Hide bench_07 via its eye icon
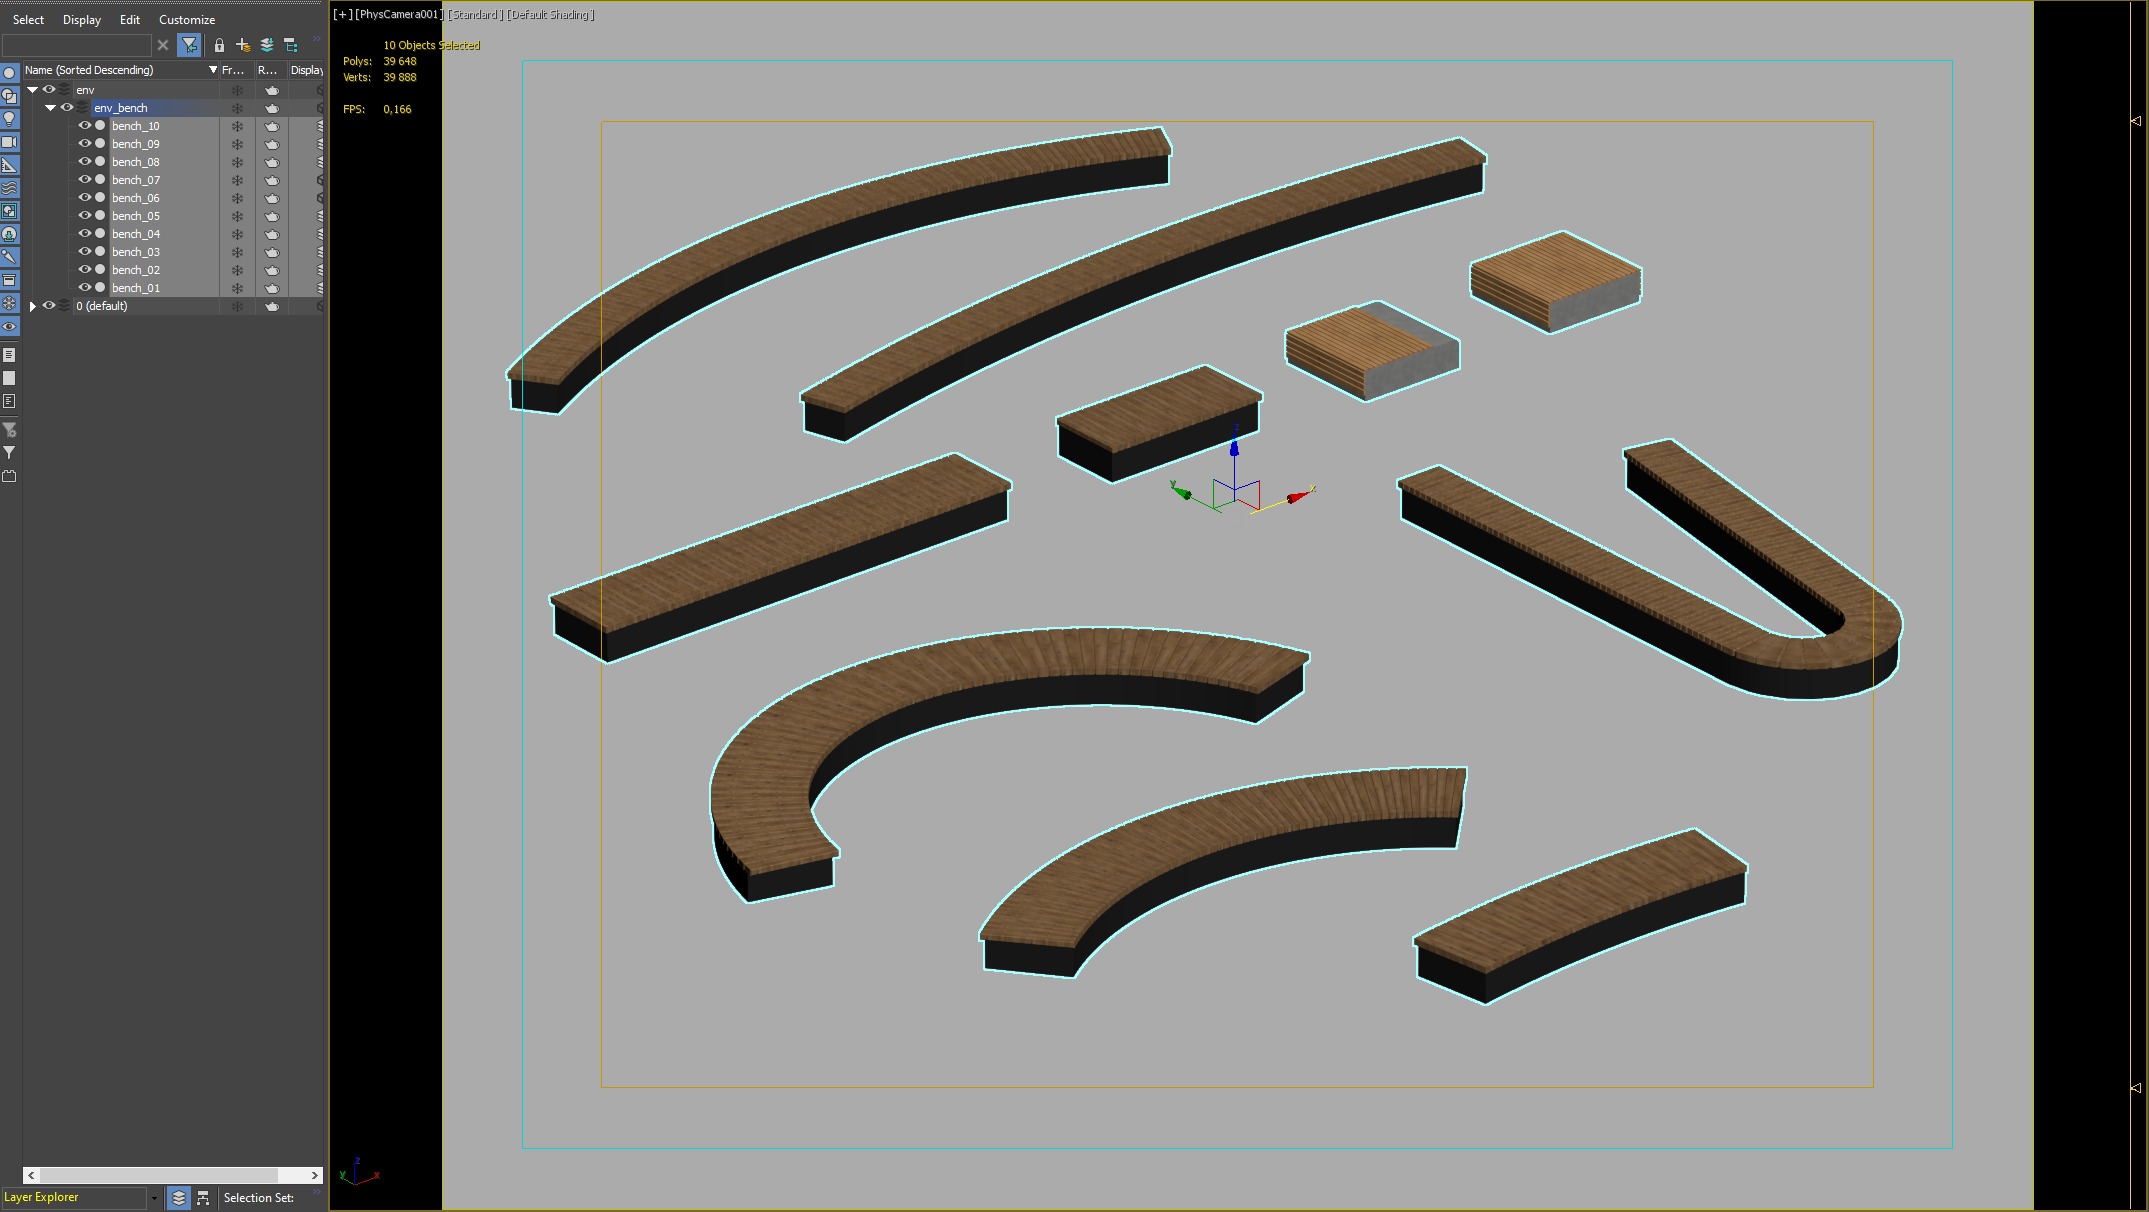The image size is (2149, 1212). click(x=84, y=180)
